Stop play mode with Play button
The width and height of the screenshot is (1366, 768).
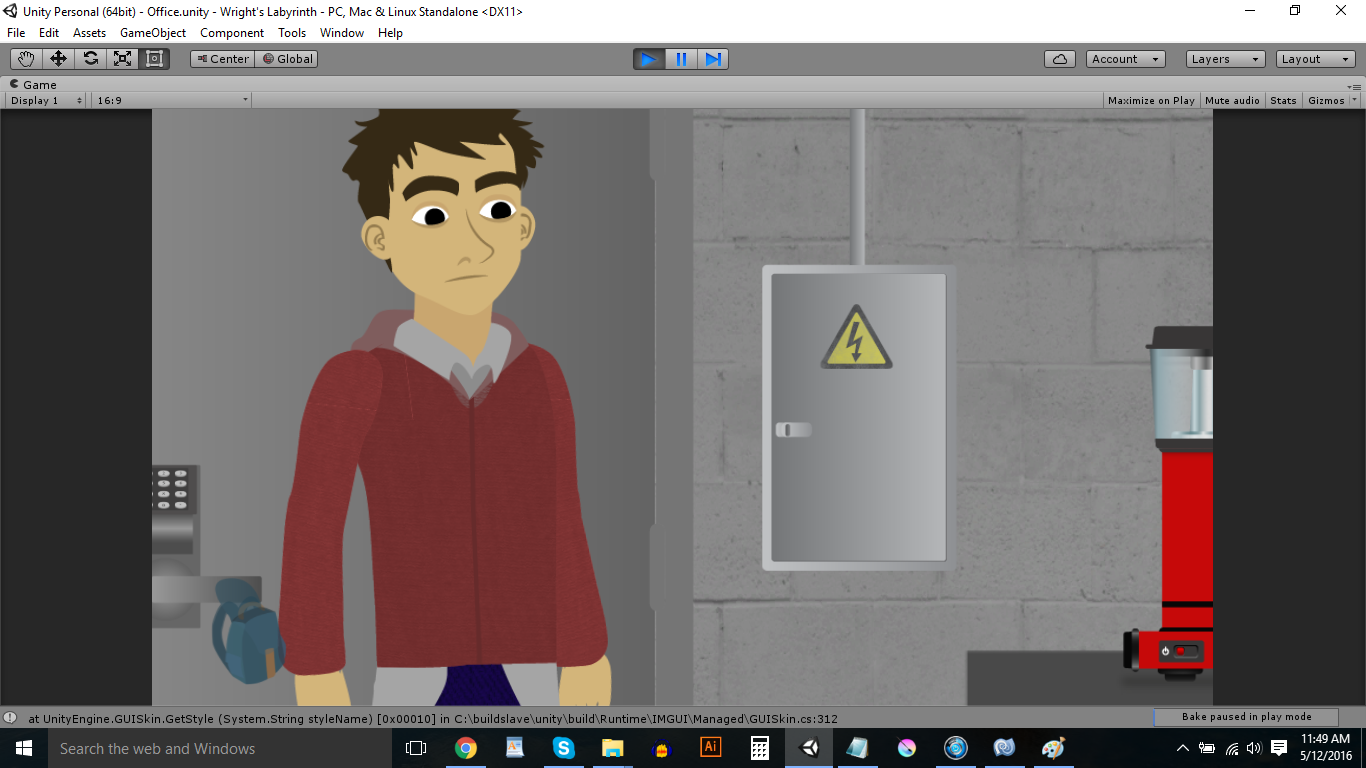click(649, 59)
